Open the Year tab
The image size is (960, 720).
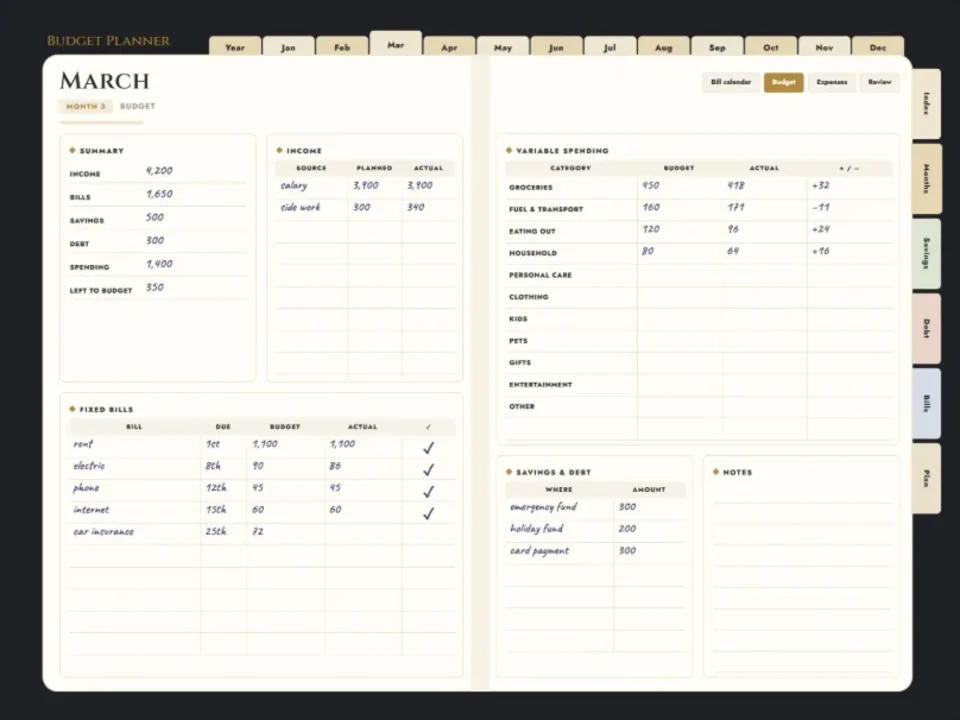pyautogui.click(x=235, y=47)
